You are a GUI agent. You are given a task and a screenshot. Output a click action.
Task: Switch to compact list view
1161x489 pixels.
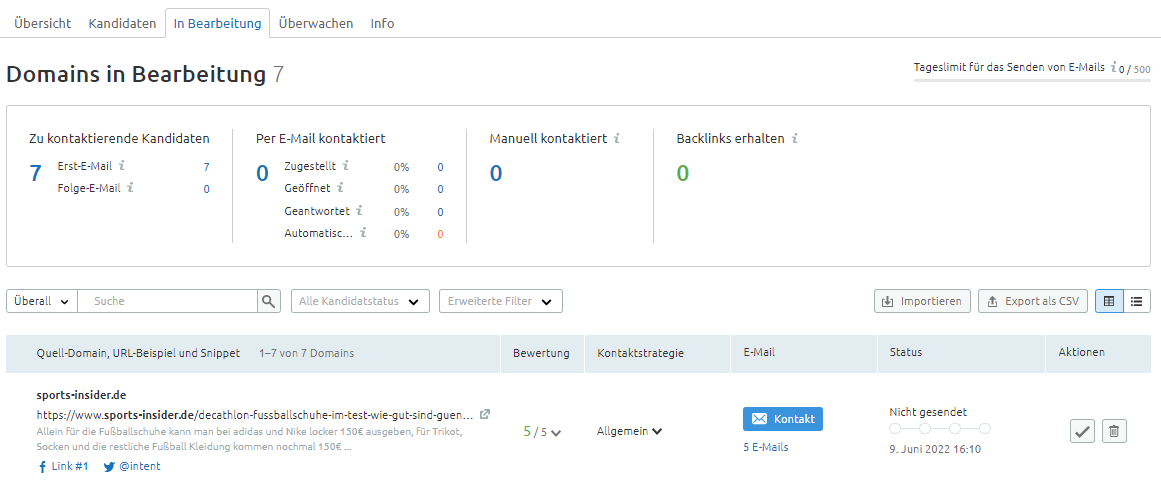pos(1137,302)
